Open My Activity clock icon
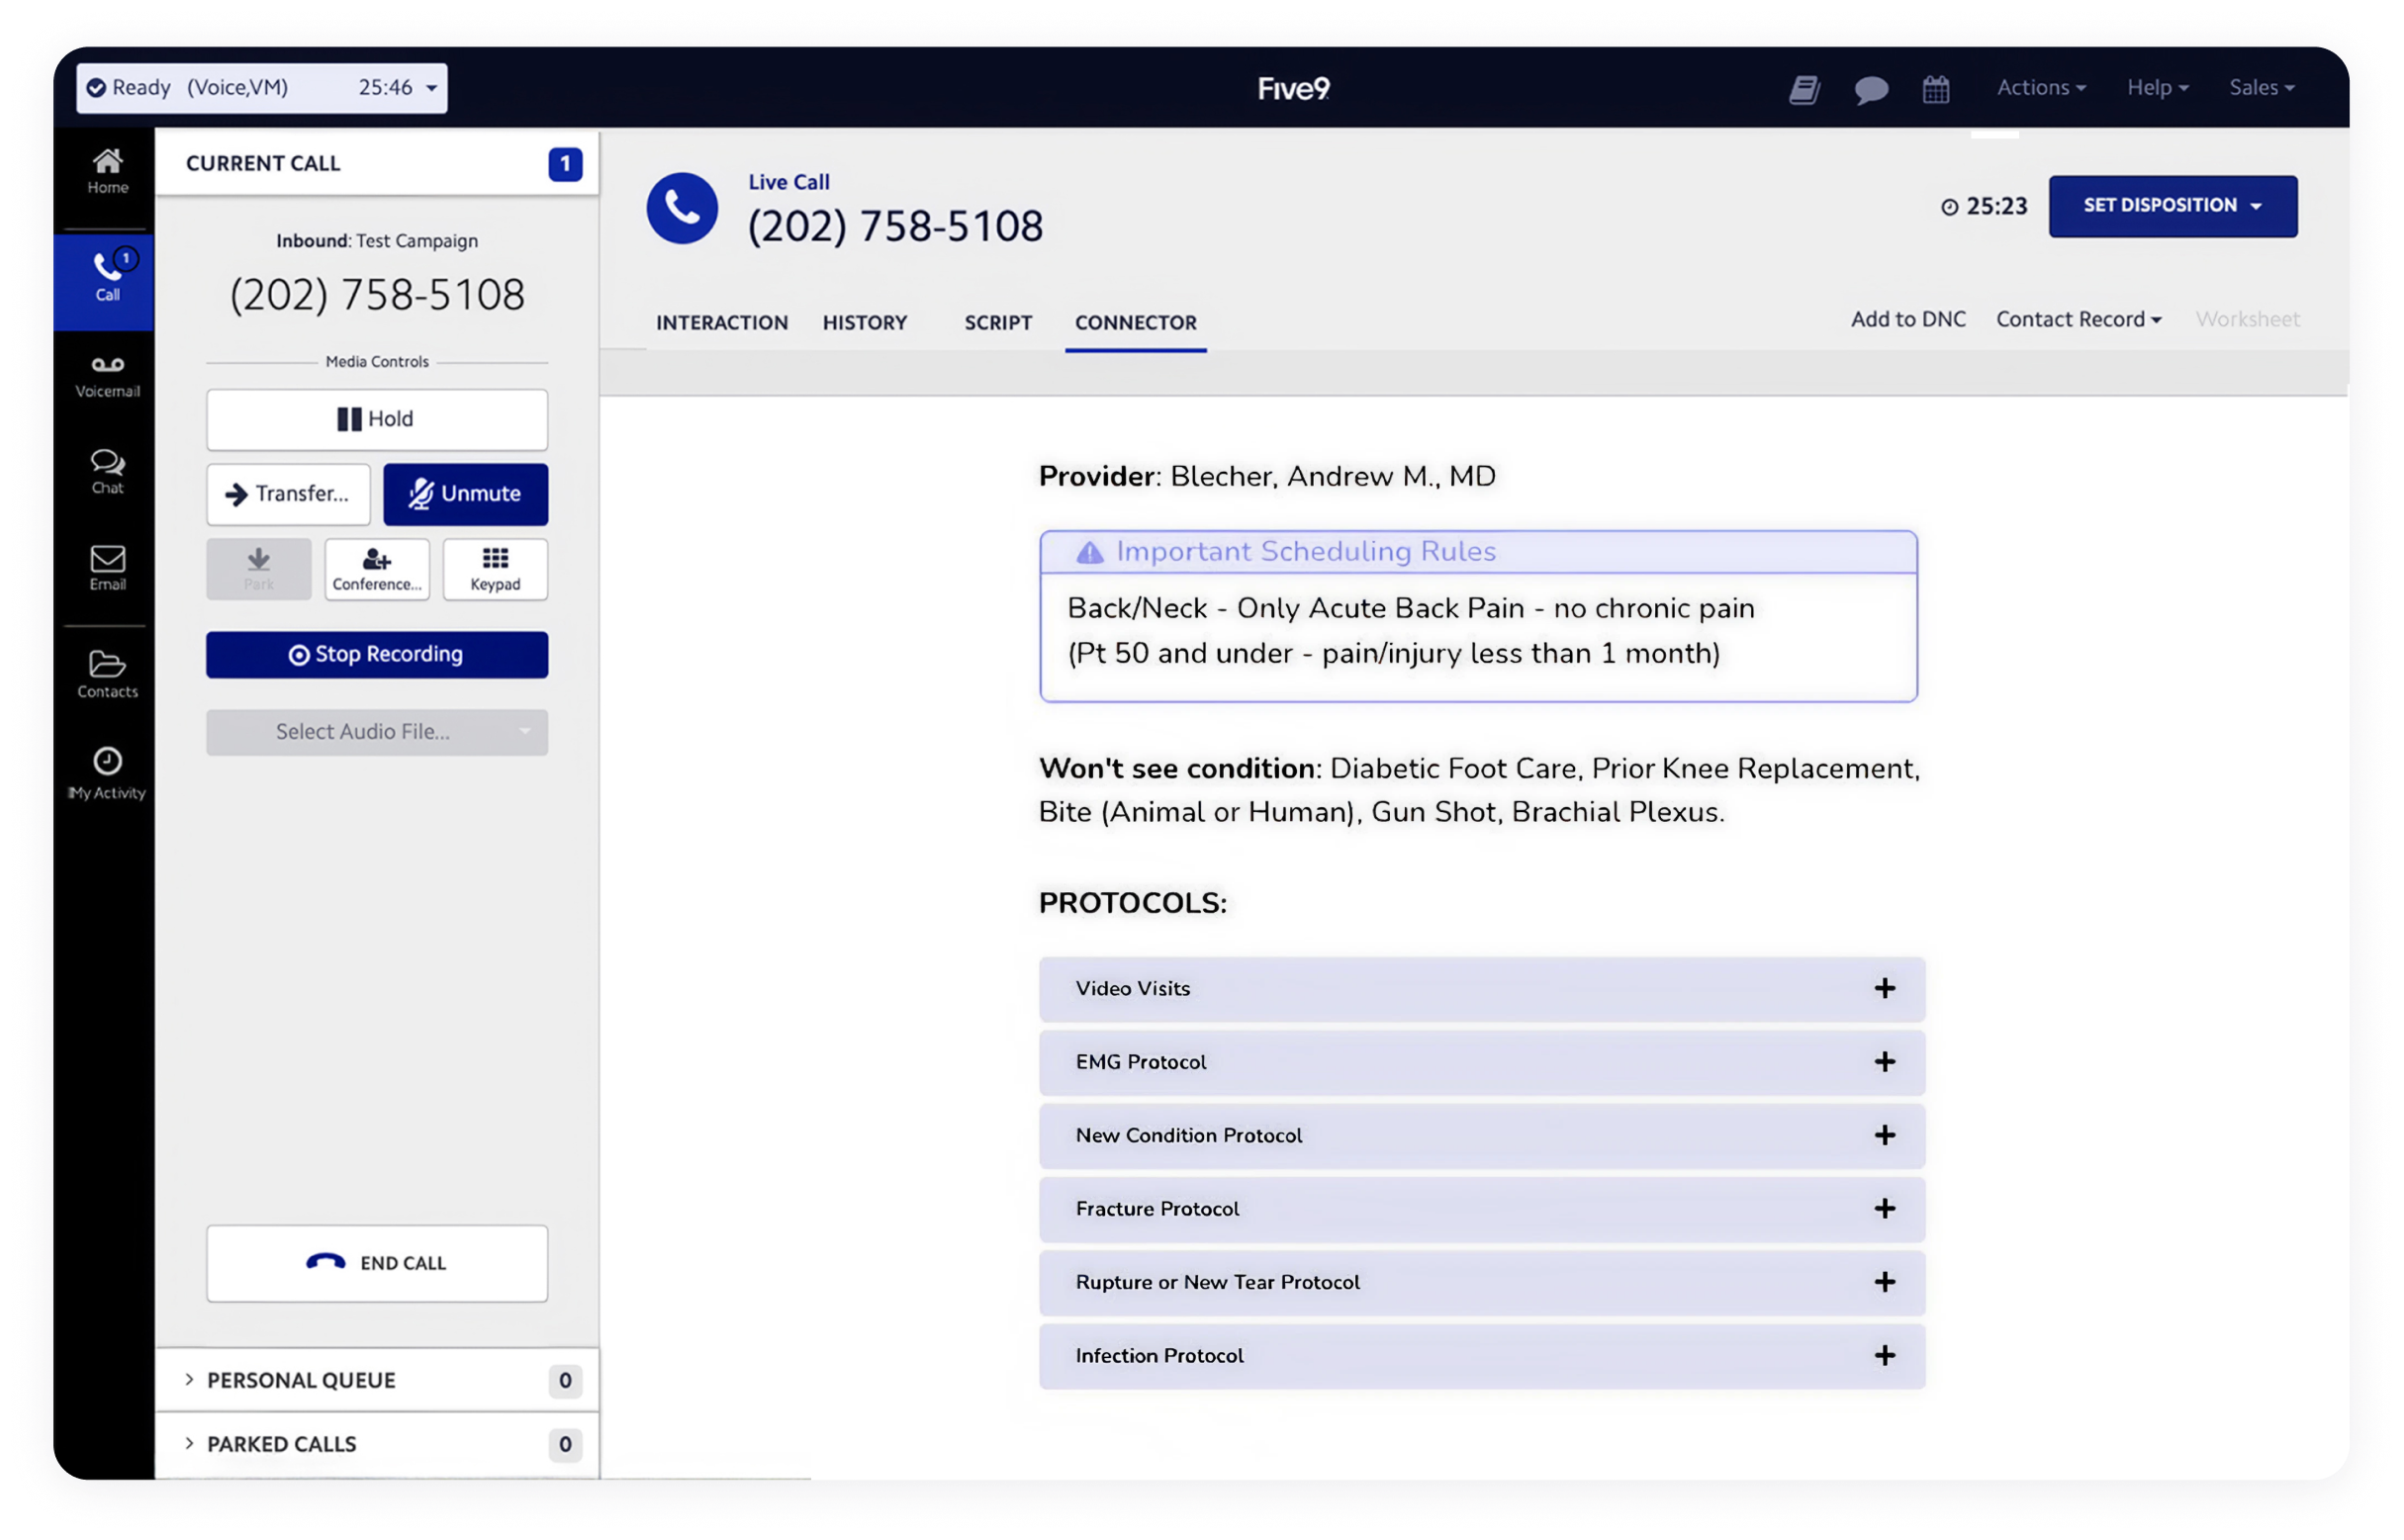2404x1540 pixels. (107, 772)
